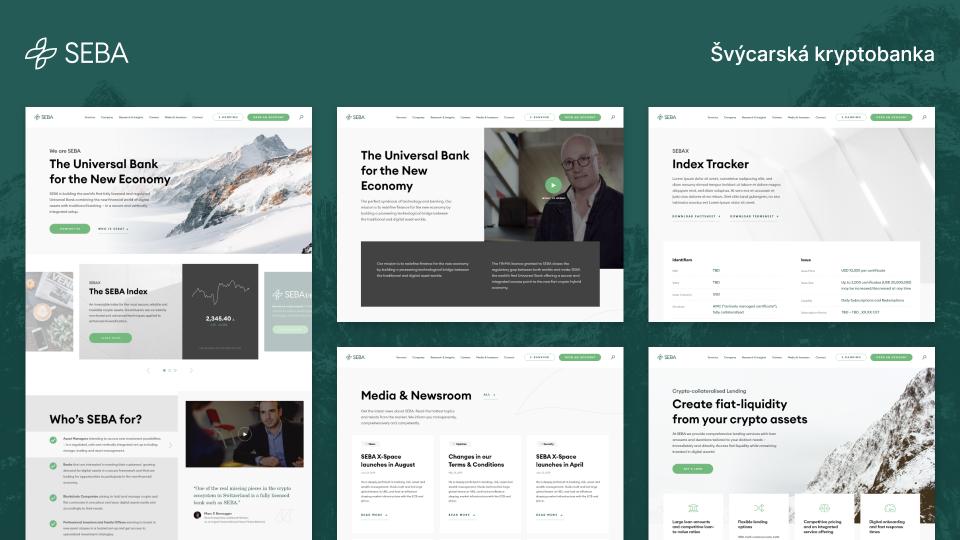
Task: Click the Index Tracker page heading
Action: click(710, 164)
